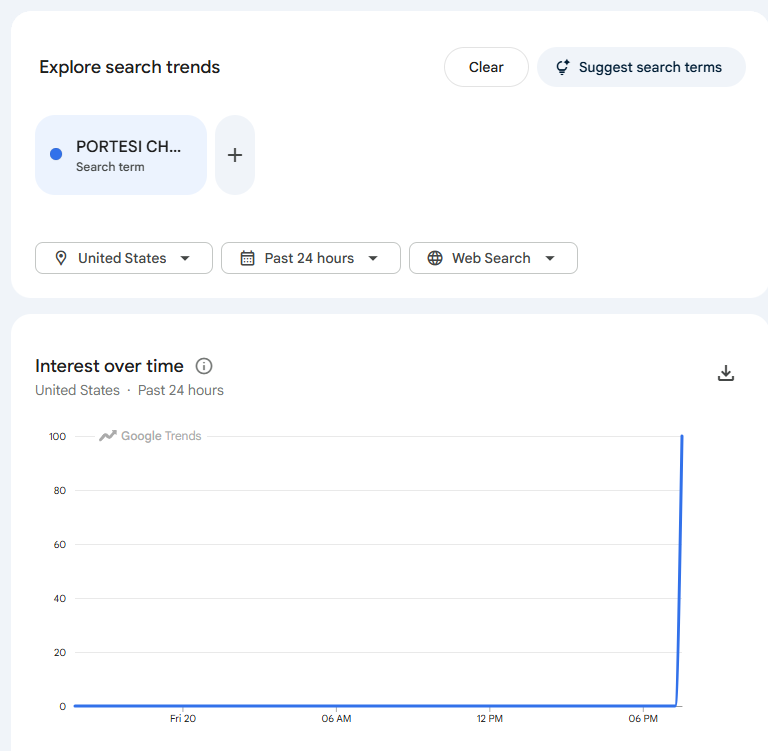Click the peak point of the trend line
Viewport: 768px width, 751px height.
point(682,436)
